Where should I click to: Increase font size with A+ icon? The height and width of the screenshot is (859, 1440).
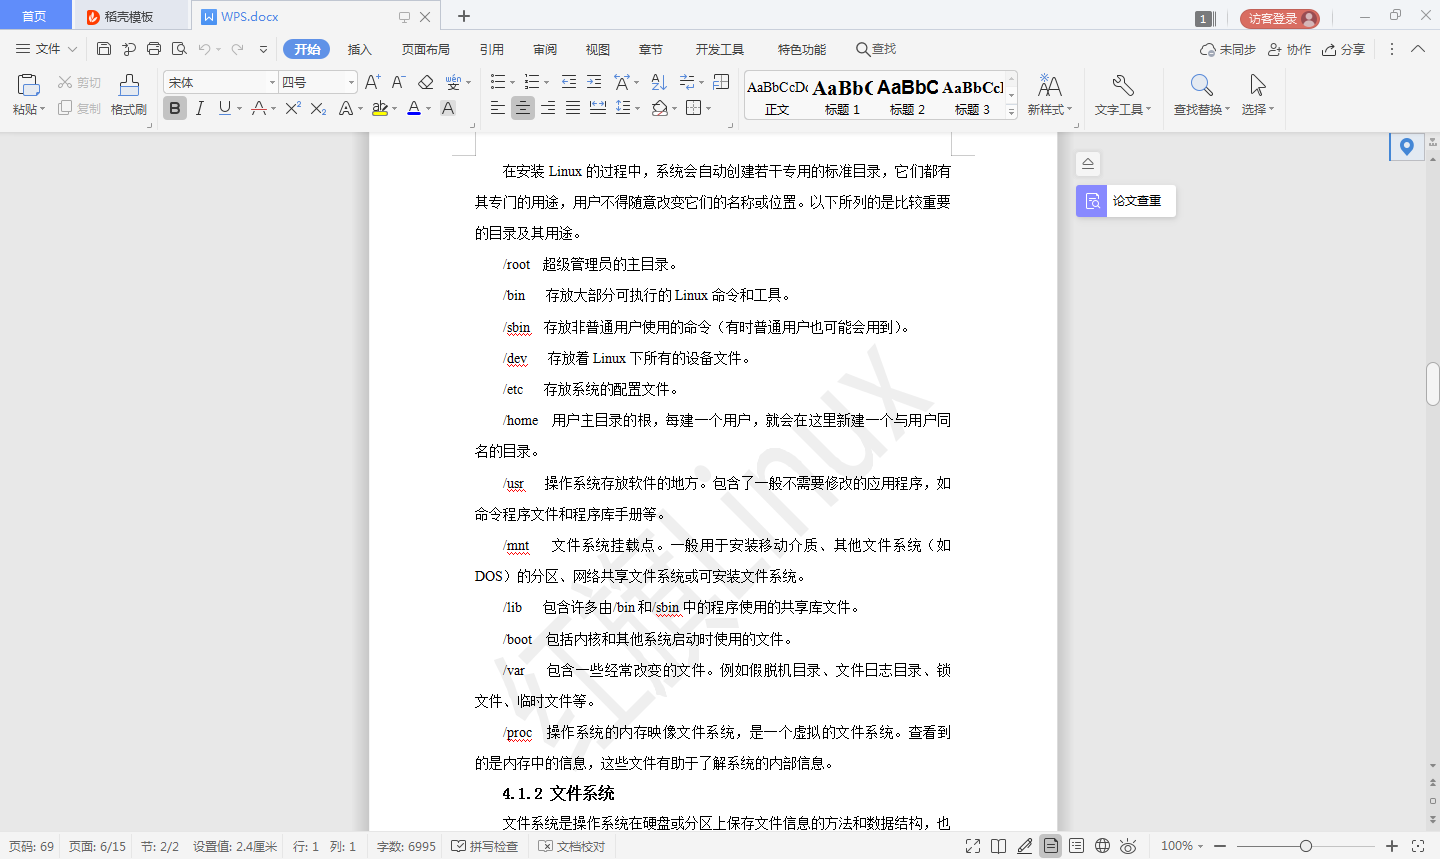372,82
